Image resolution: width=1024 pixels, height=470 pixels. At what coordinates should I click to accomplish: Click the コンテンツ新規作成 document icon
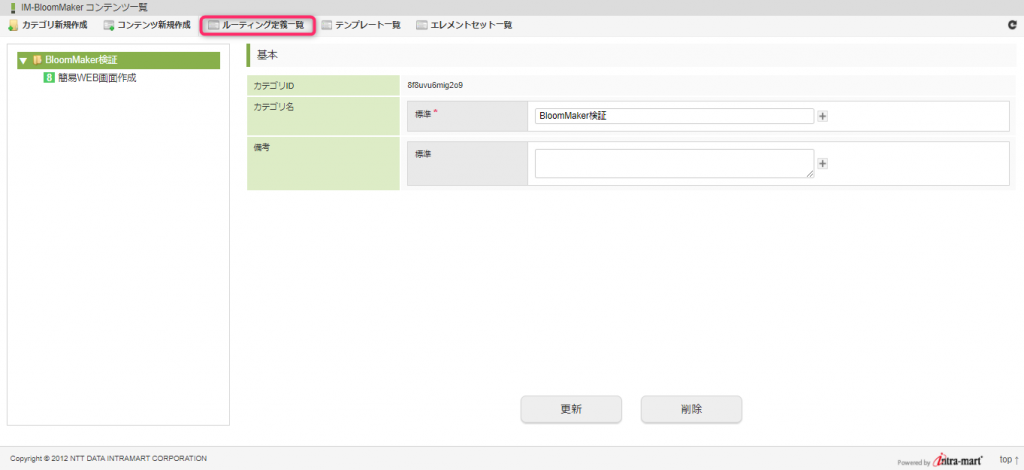(x=109, y=25)
